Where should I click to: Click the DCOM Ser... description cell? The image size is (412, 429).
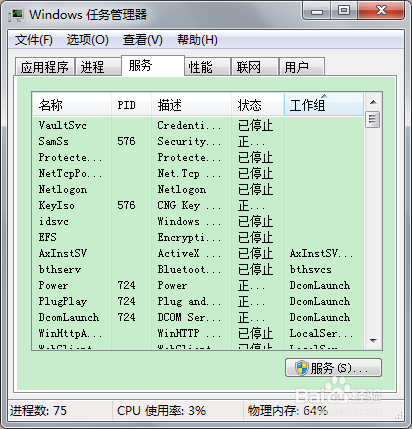(189, 317)
